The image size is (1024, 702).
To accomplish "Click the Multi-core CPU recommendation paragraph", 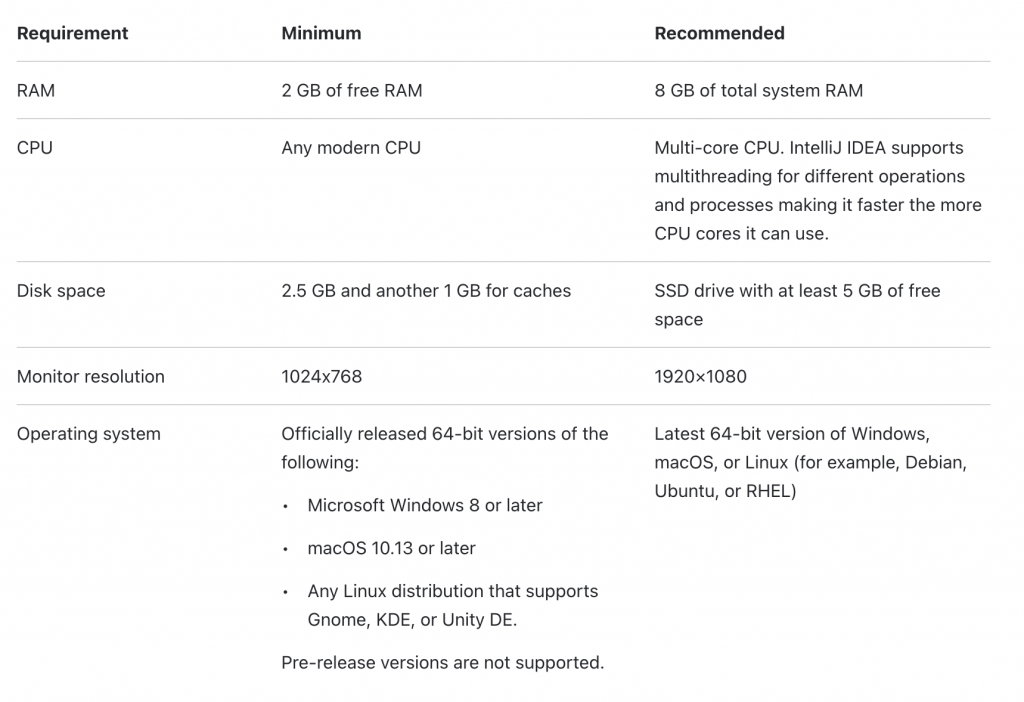I will coord(818,191).
